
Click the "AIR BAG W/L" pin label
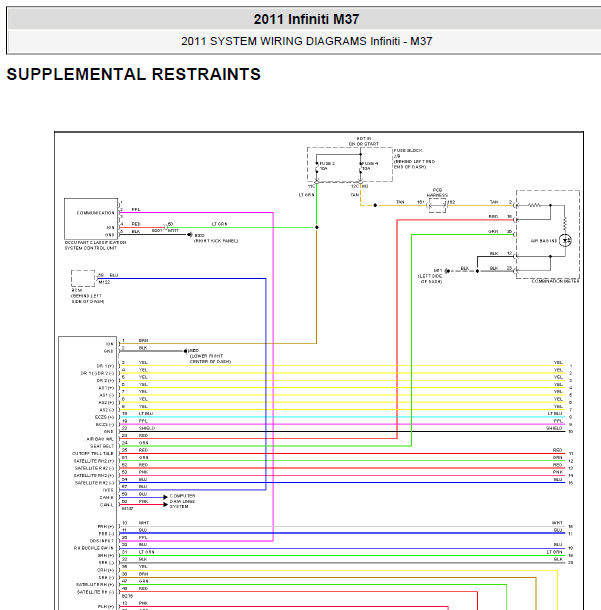coord(100,439)
